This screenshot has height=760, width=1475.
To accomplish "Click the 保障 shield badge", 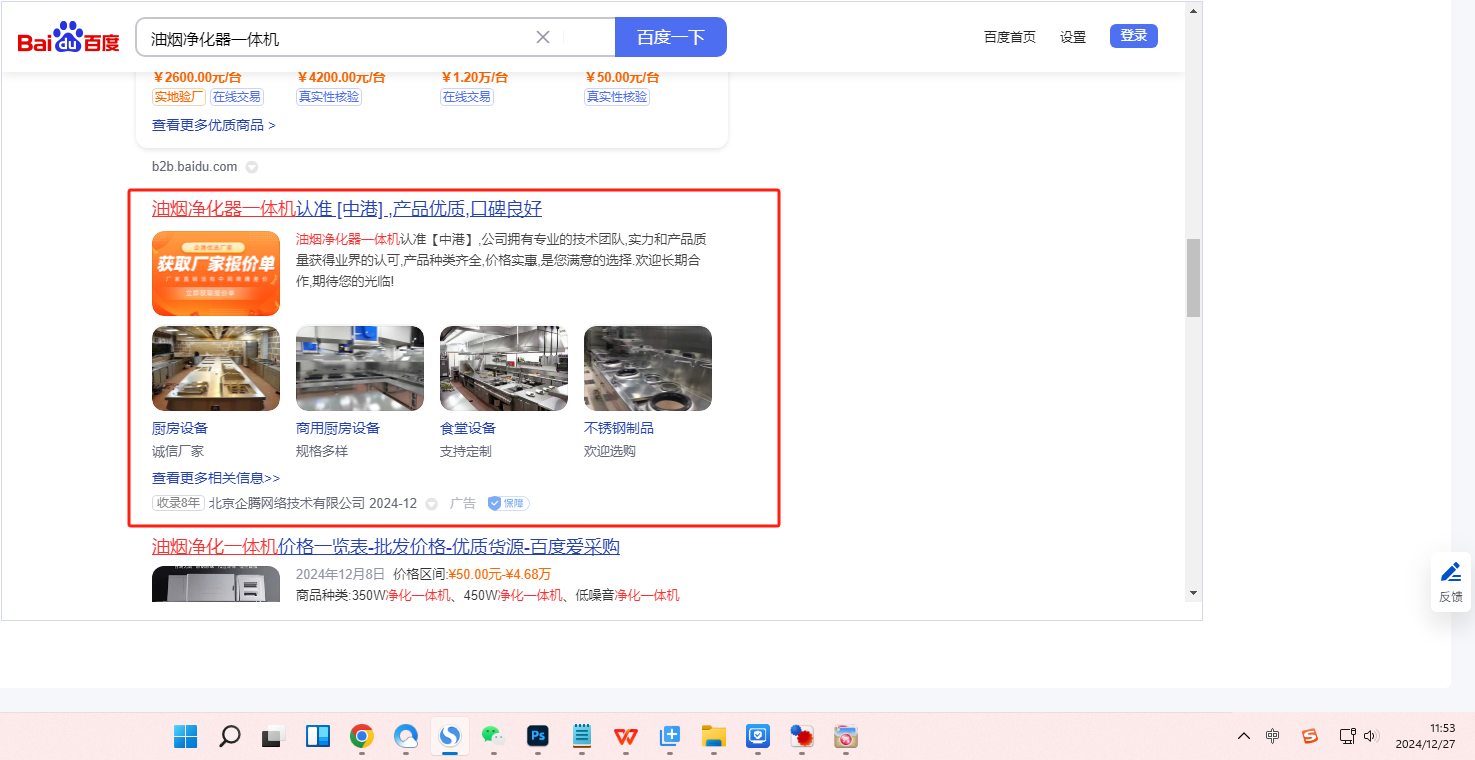I will point(508,503).
